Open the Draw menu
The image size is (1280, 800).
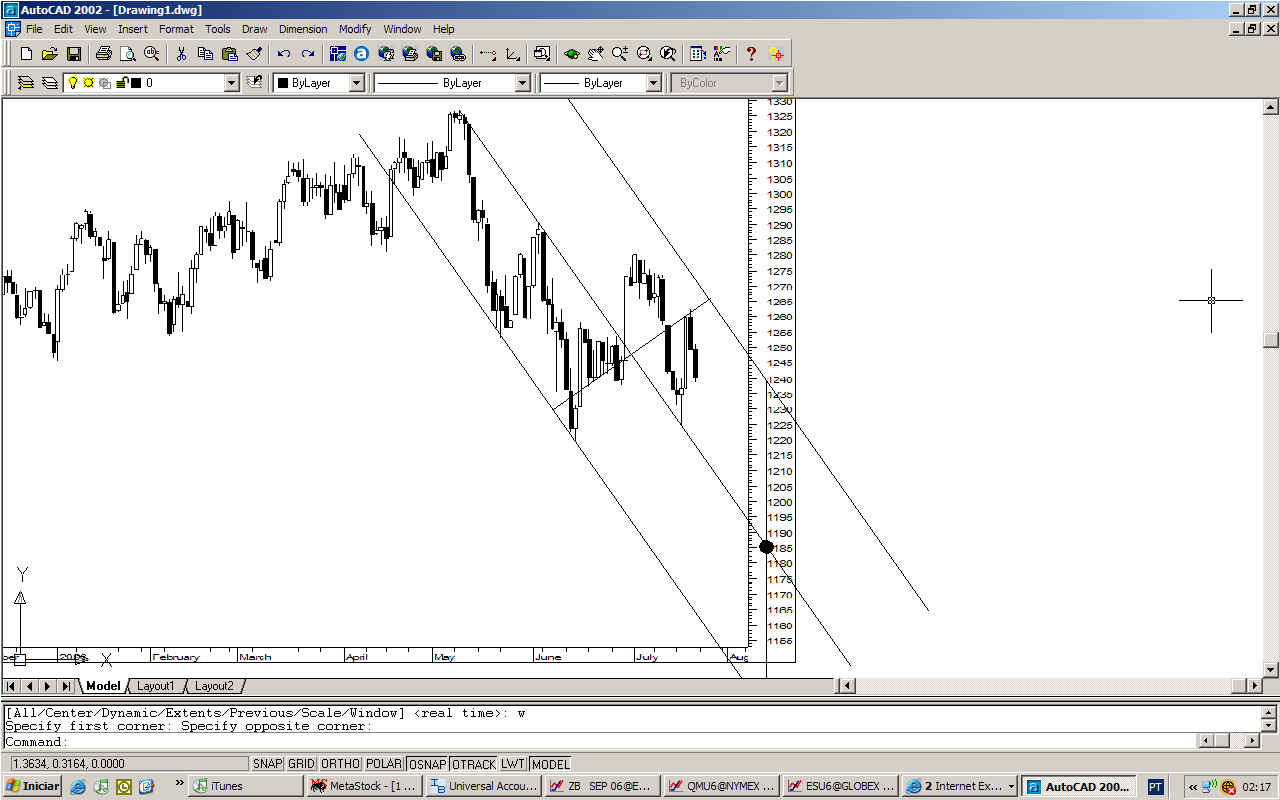(x=255, y=29)
